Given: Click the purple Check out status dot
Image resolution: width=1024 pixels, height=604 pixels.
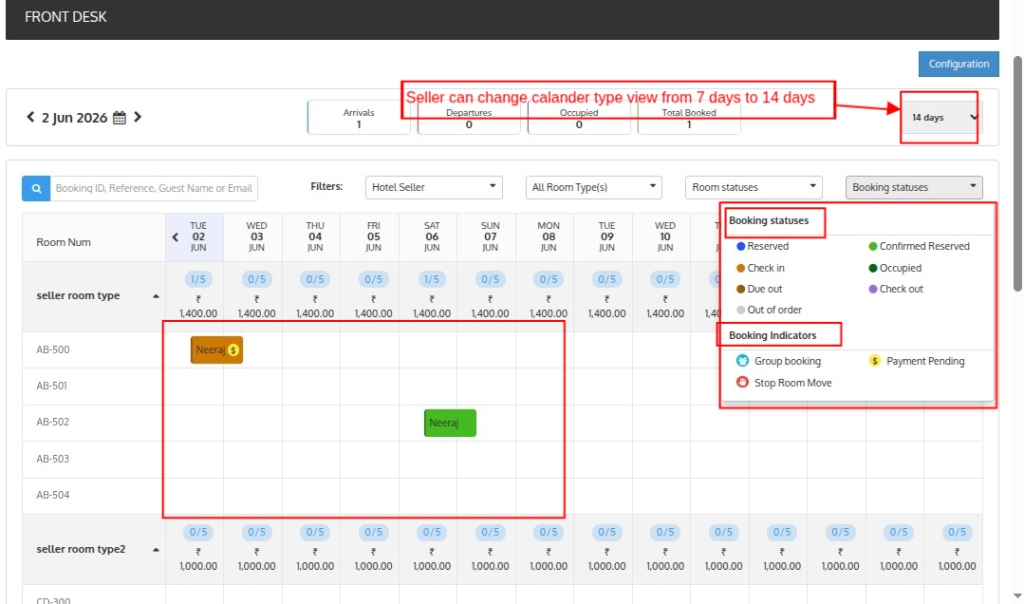Looking at the screenshot, I should [872, 289].
